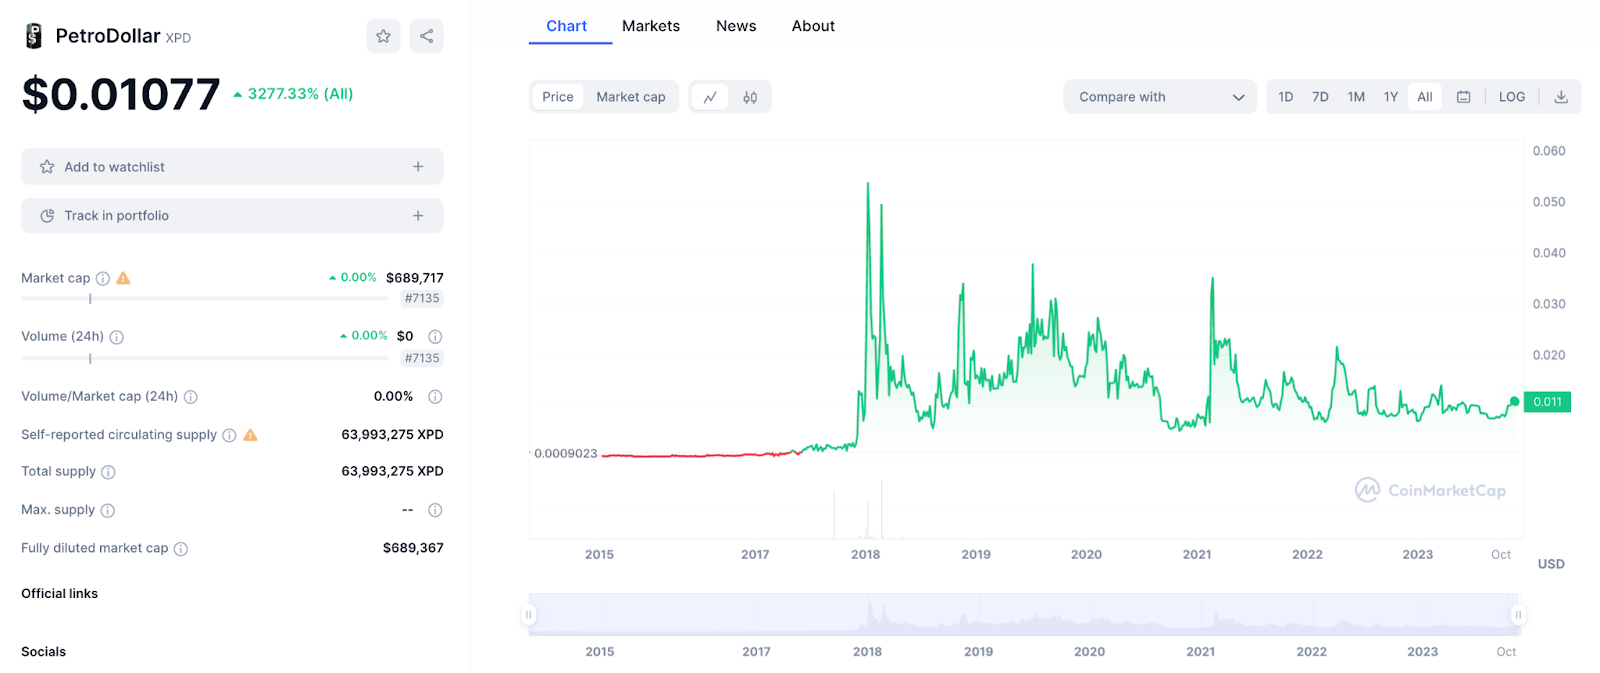The width and height of the screenshot is (1600, 673).
Task: Click the 2018 price peak on chart
Action: pyautogui.click(x=868, y=184)
